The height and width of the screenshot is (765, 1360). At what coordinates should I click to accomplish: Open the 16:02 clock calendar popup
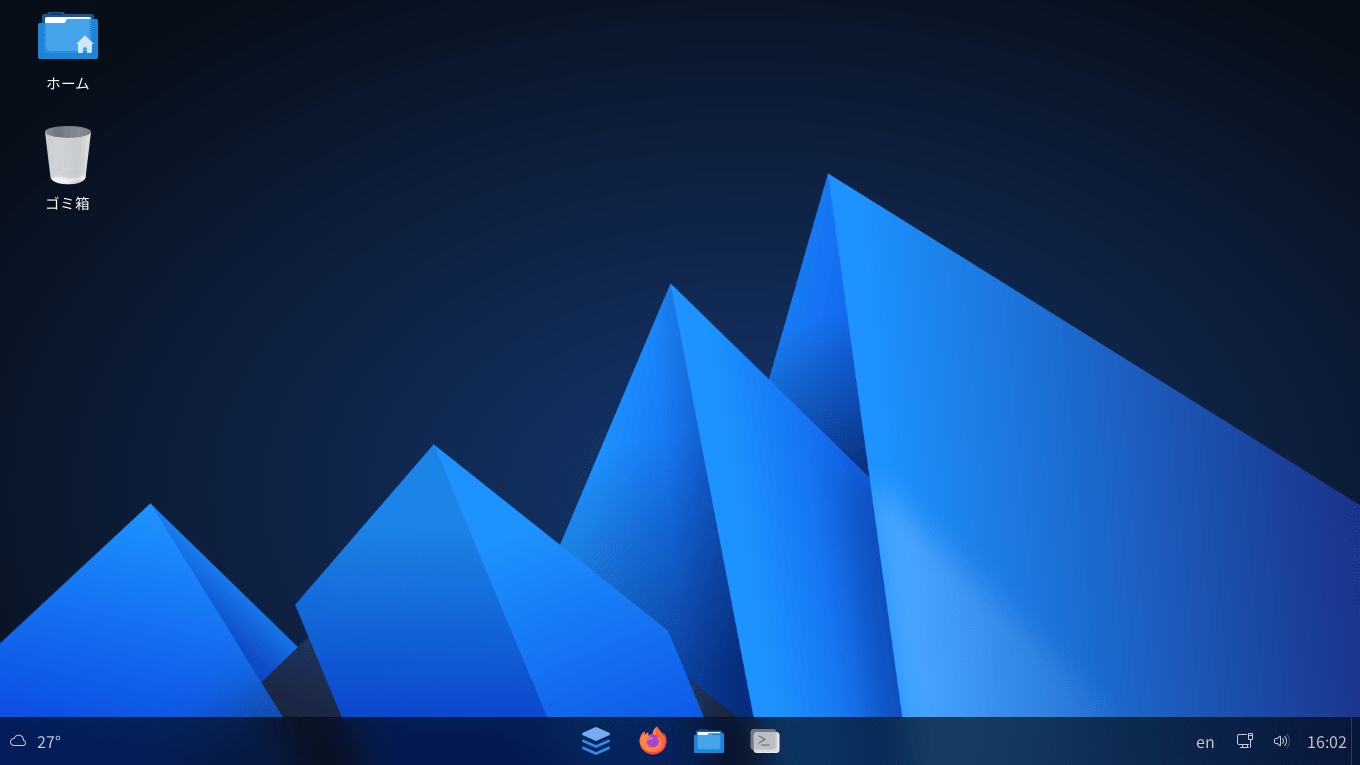point(1326,742)
